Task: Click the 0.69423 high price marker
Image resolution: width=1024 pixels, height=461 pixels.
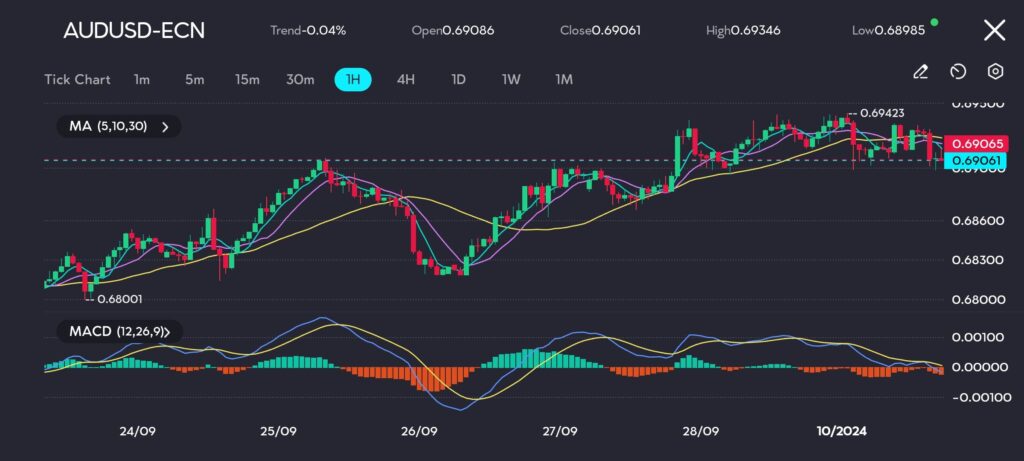Action: click(881, 113)
